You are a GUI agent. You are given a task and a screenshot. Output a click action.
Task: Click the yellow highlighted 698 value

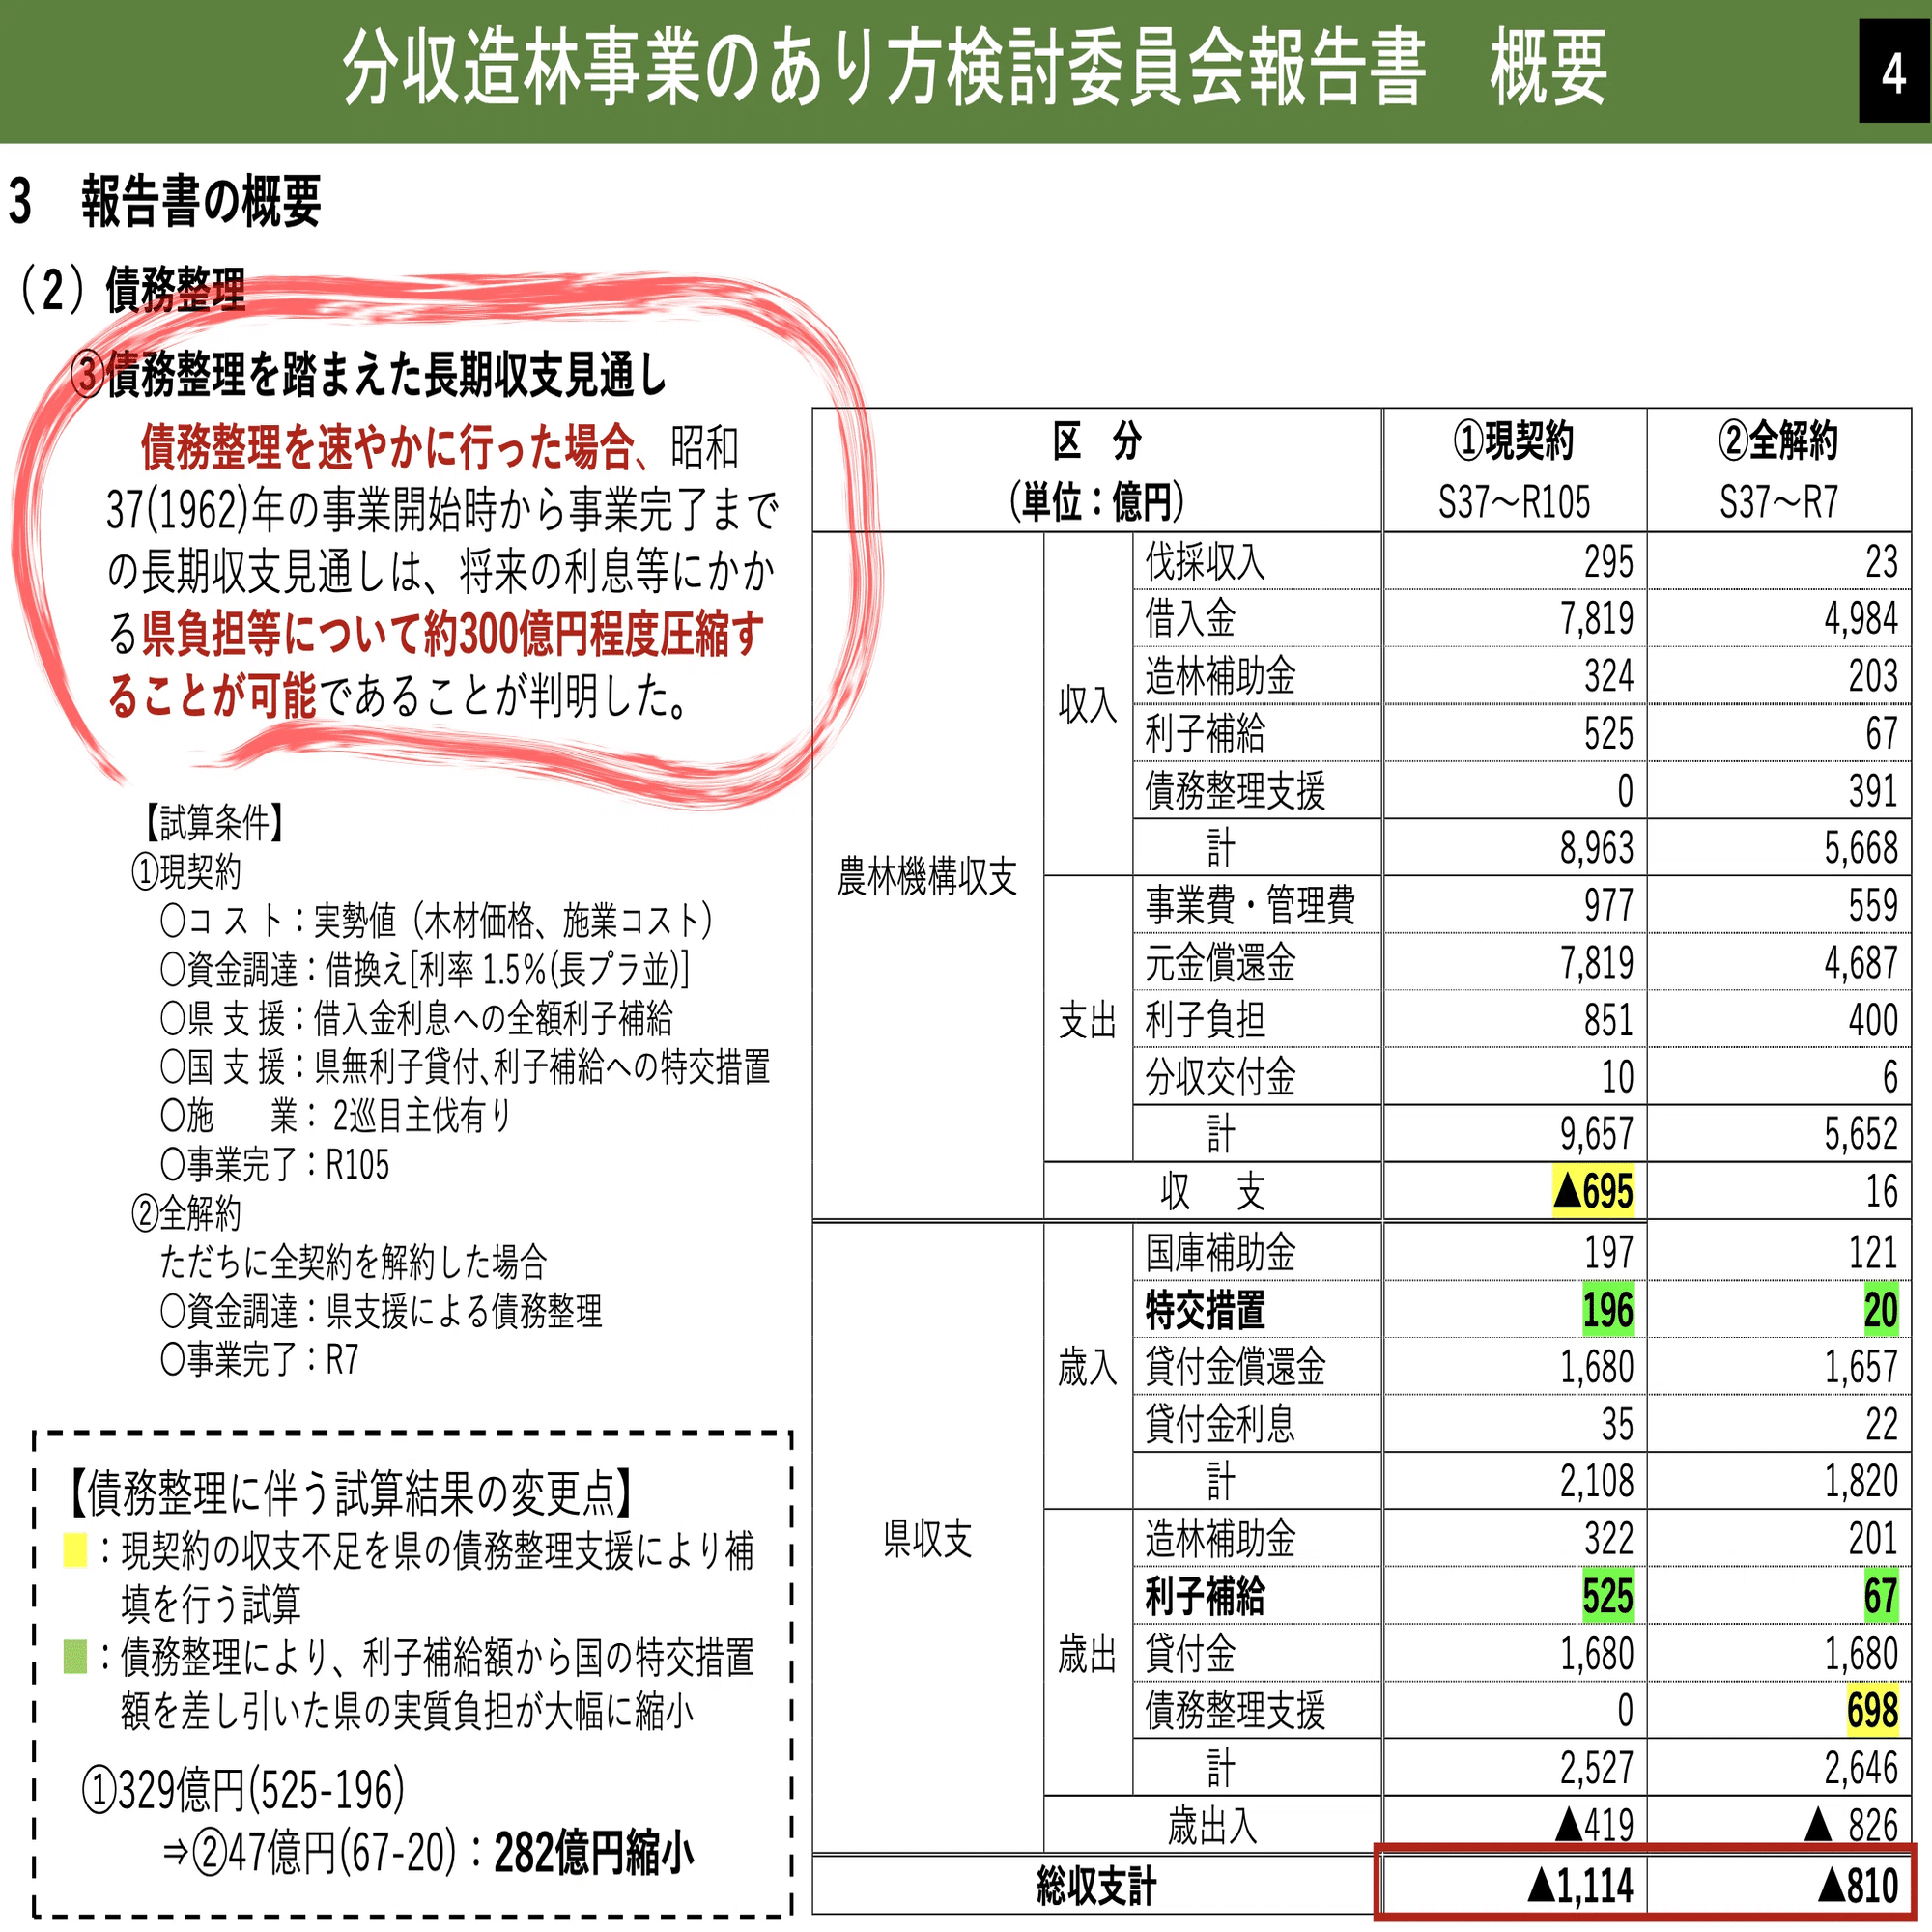click(x=1871, y=1710)
